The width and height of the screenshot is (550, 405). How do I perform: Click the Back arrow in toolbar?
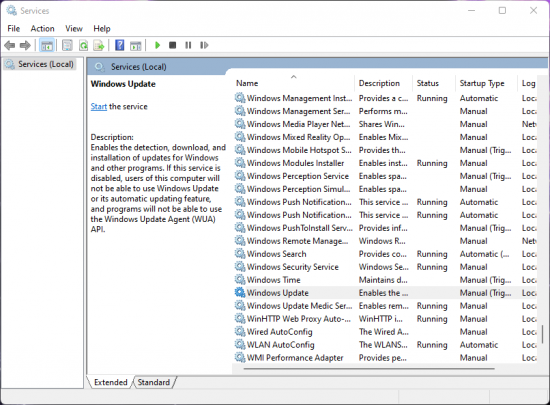pos(9,45)
